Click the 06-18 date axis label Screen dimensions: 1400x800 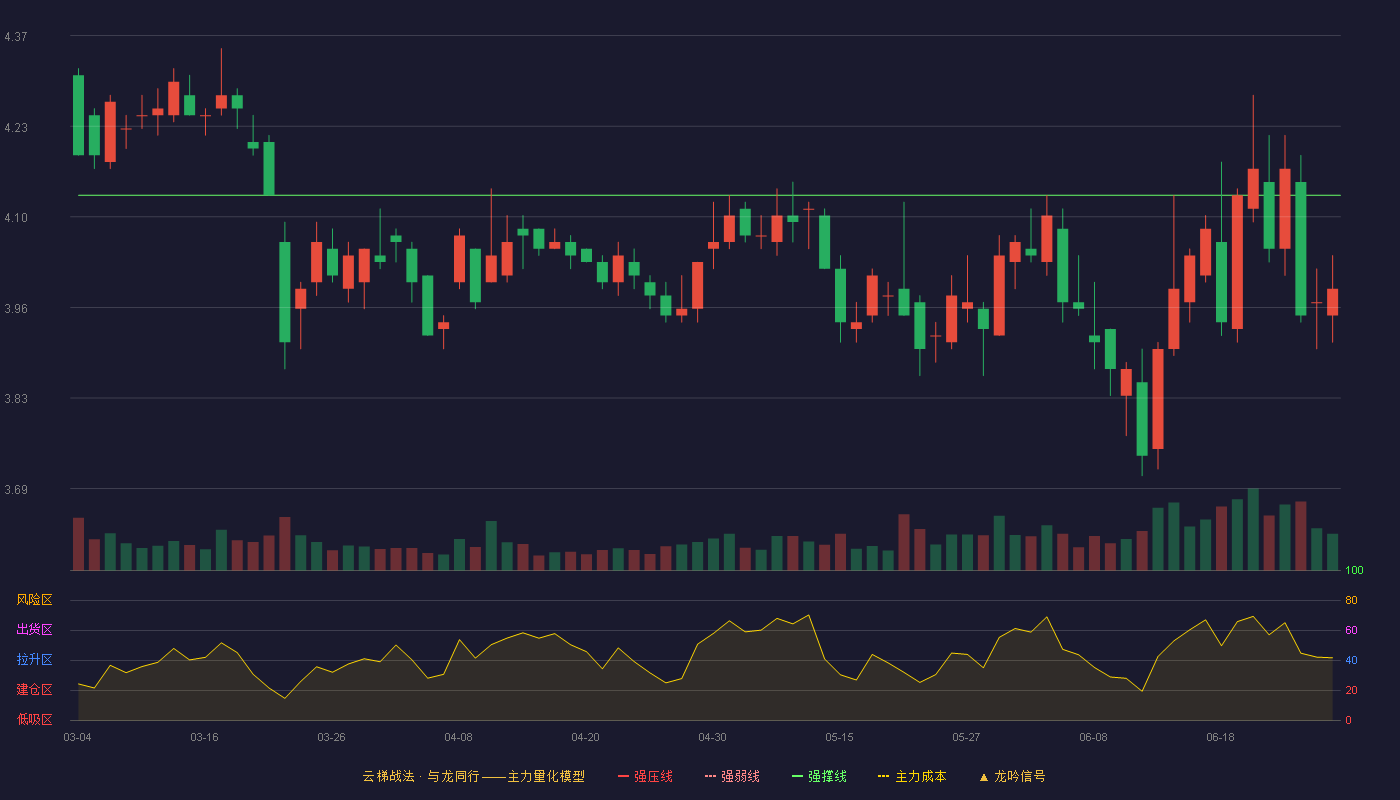coord(1220,737)
